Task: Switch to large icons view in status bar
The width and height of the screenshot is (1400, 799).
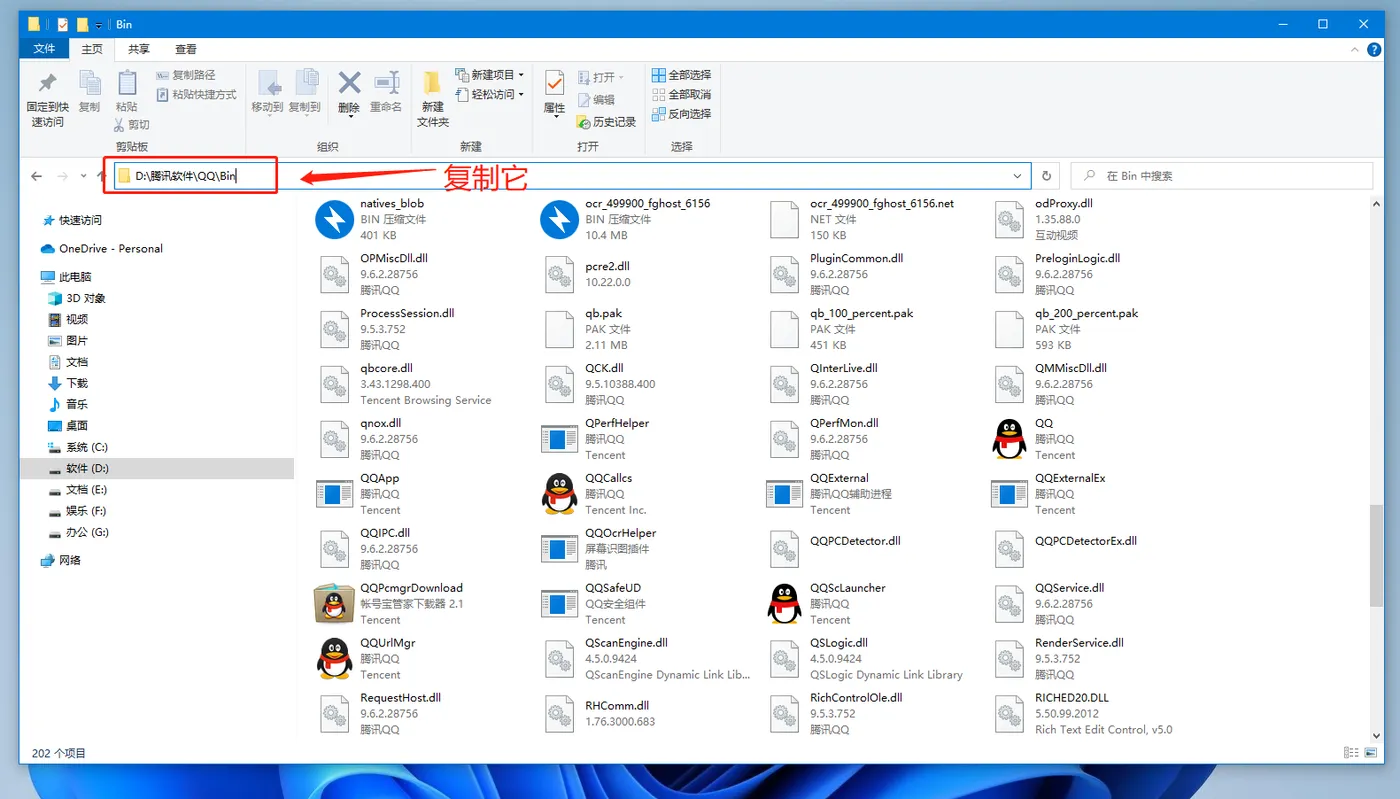Action: 1372,753
